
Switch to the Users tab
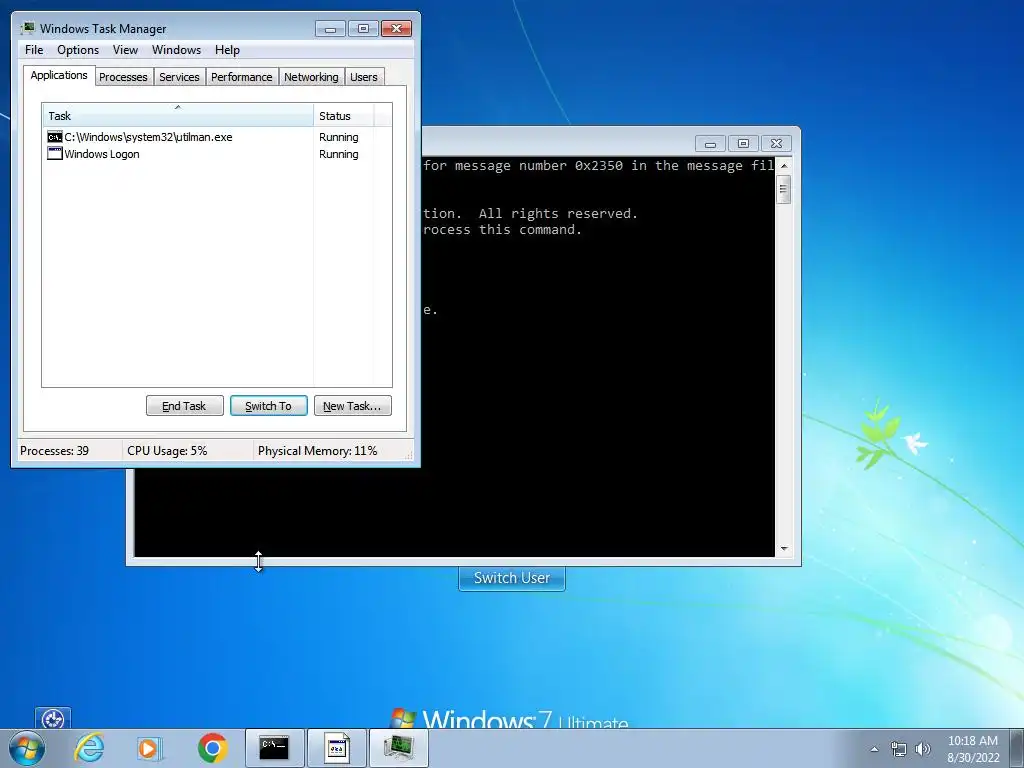pos(364,77)
